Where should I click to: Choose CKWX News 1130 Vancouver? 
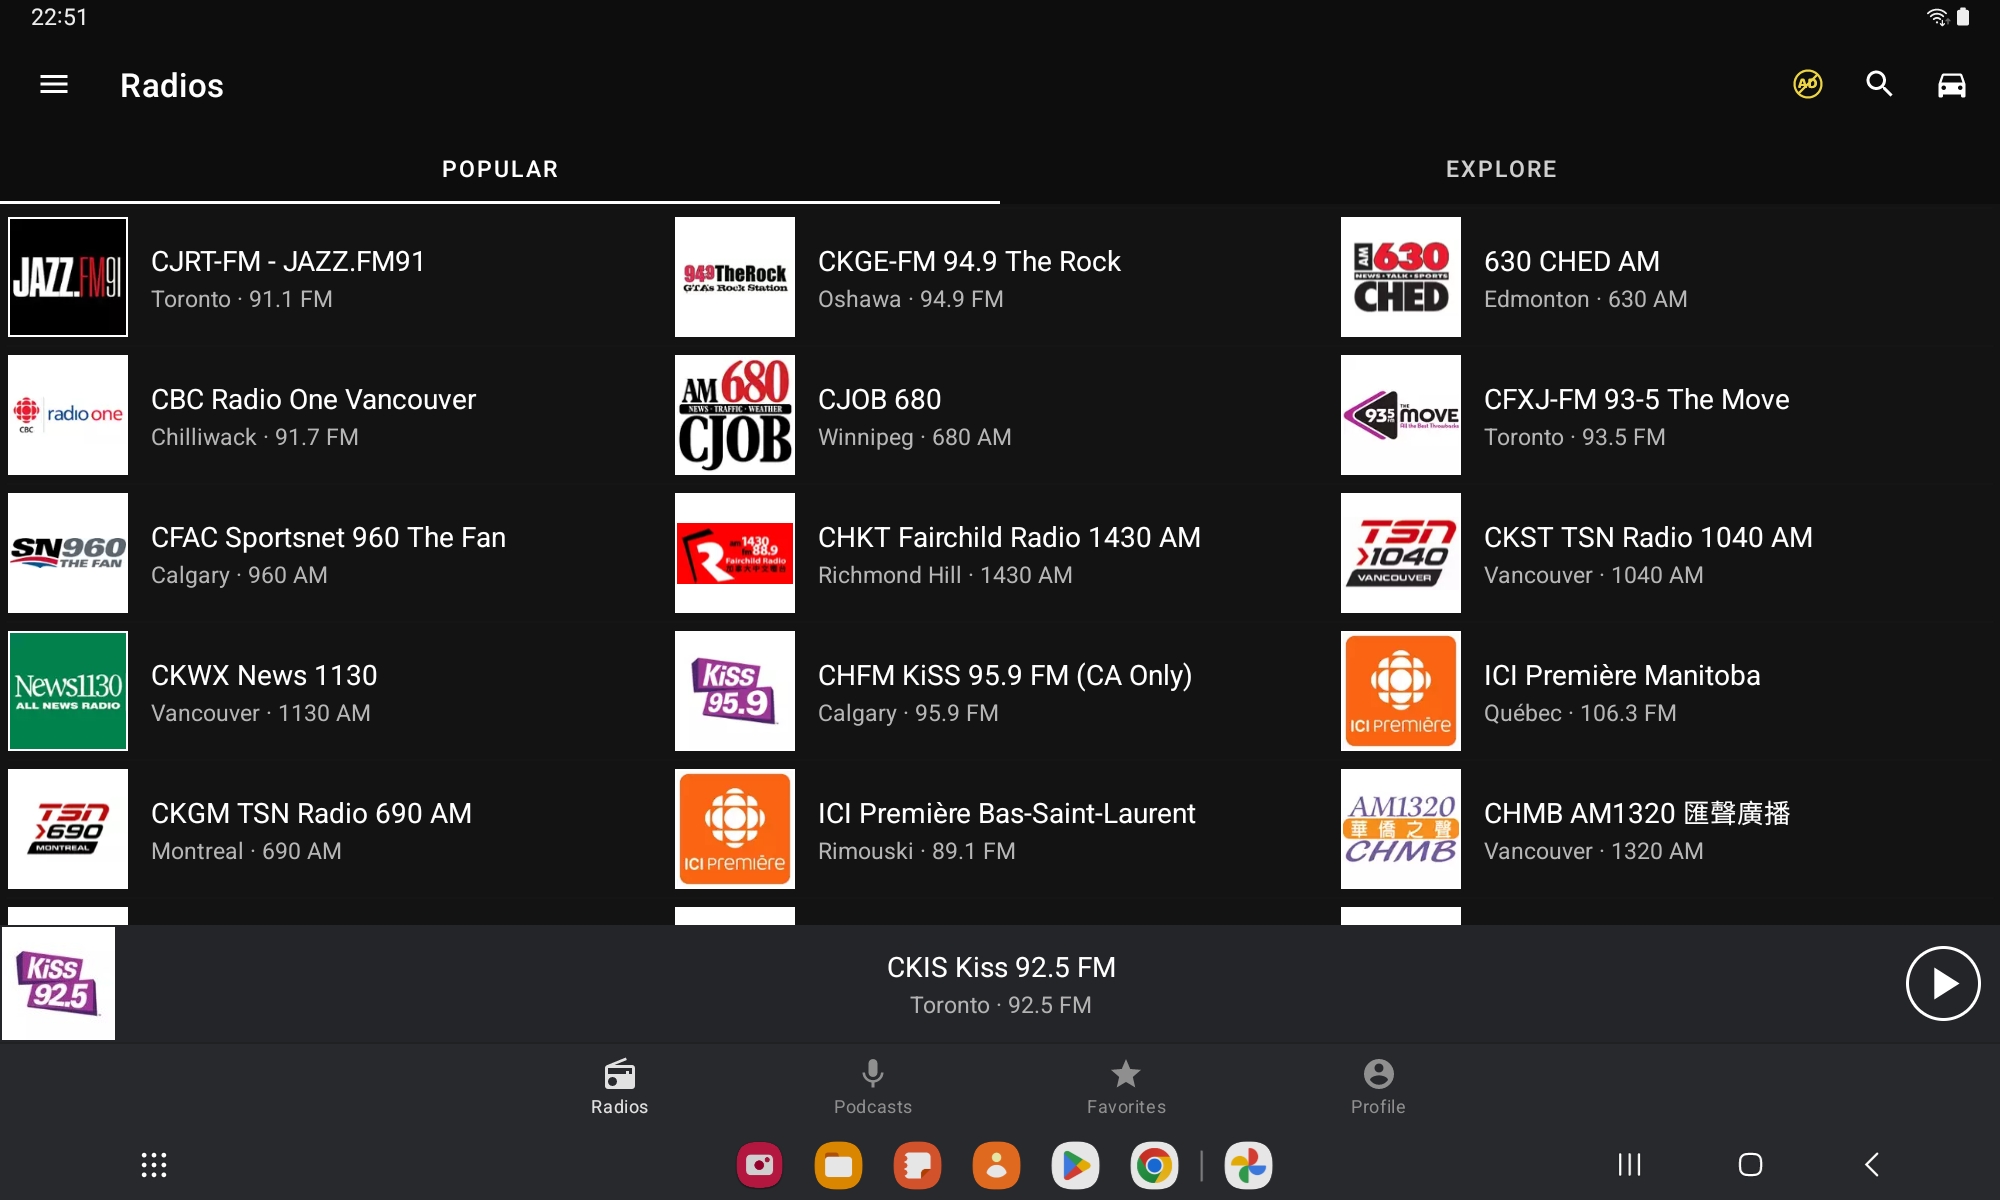pos(264,692)
